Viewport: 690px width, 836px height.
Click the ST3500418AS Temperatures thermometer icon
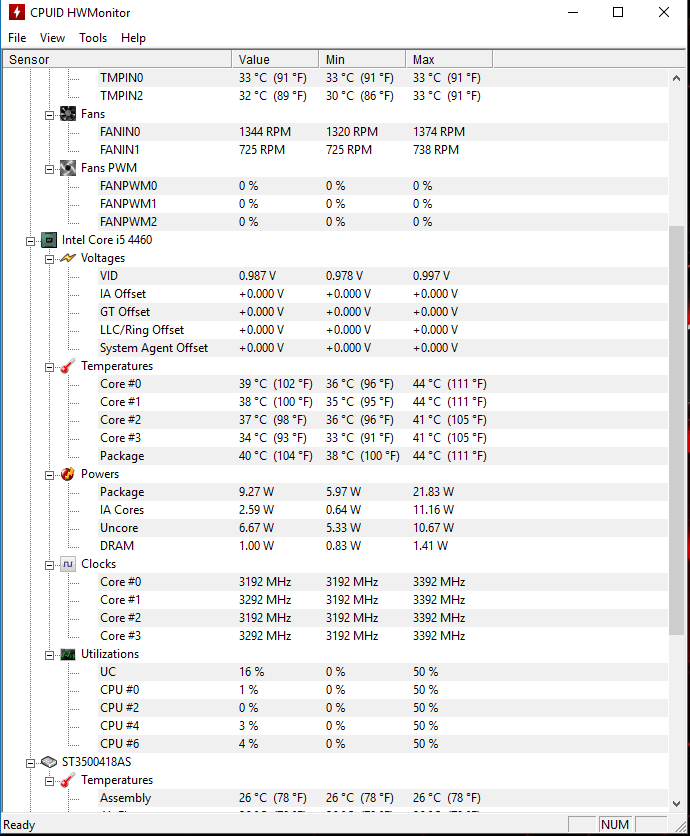[x=68, y=780]
